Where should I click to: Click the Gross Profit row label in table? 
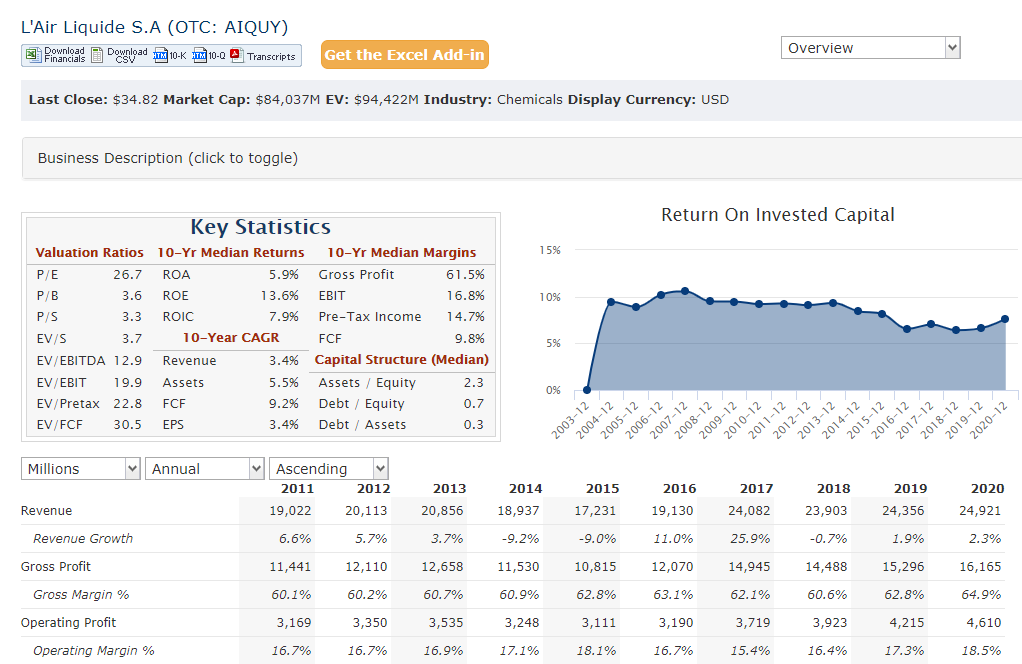(55, 567)
